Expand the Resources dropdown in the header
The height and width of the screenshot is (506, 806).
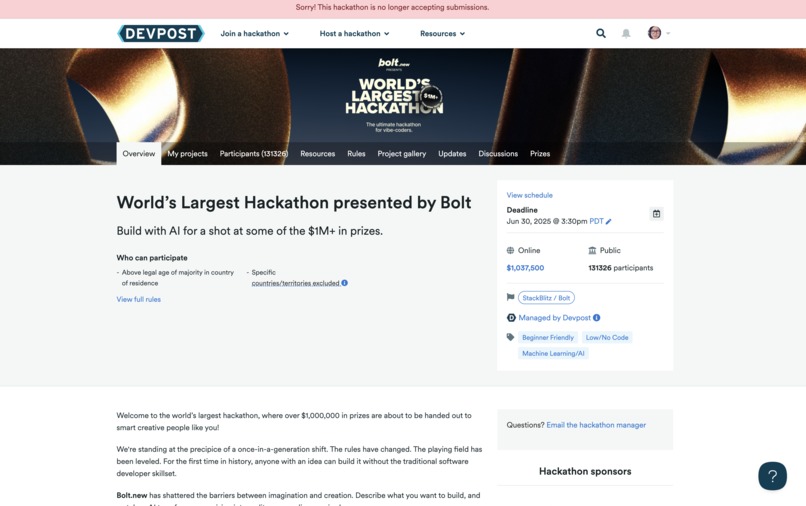(442, 33)
